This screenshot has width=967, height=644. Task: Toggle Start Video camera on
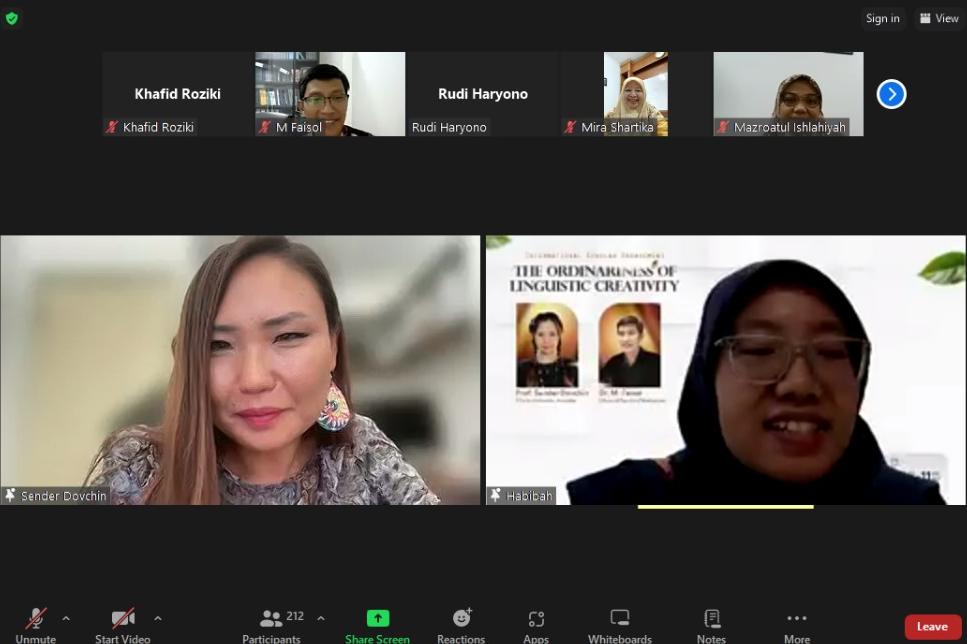pyautogui.click(x=123, y=619)
